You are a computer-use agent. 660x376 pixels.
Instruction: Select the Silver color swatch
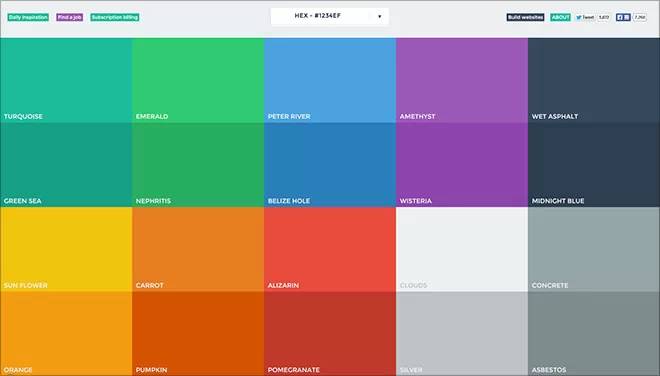click(462, 334)
